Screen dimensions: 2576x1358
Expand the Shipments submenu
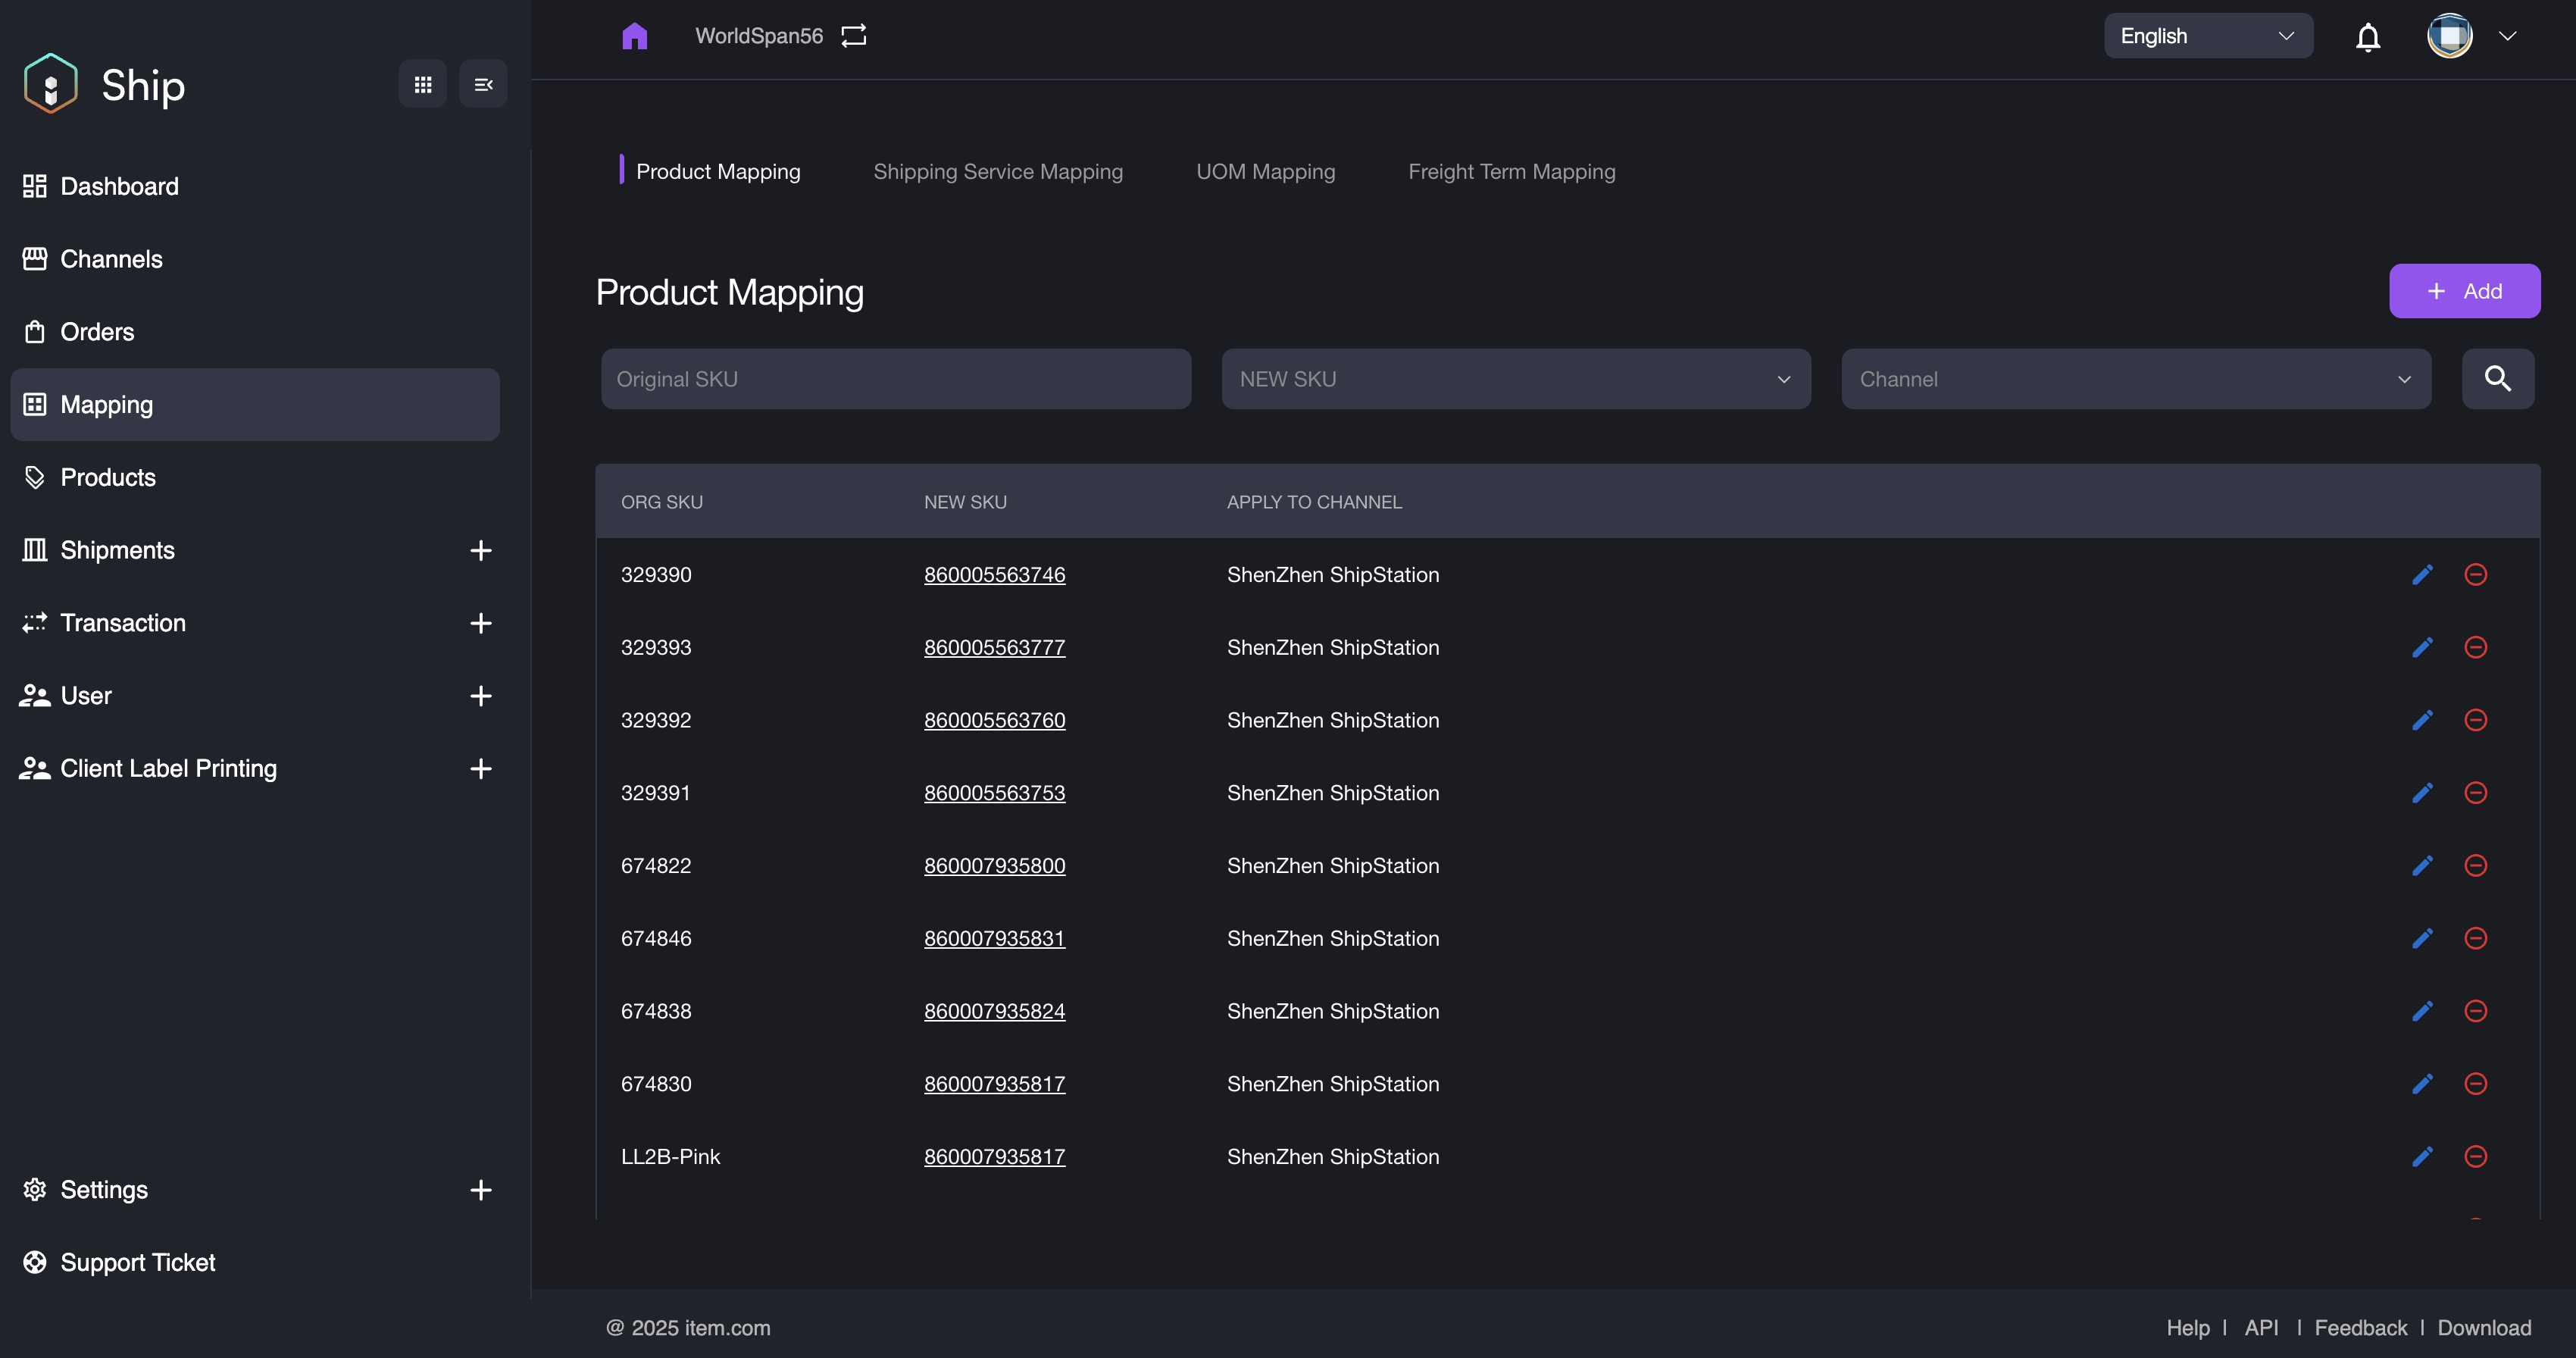pyautogui.click(x=480, y=550)
